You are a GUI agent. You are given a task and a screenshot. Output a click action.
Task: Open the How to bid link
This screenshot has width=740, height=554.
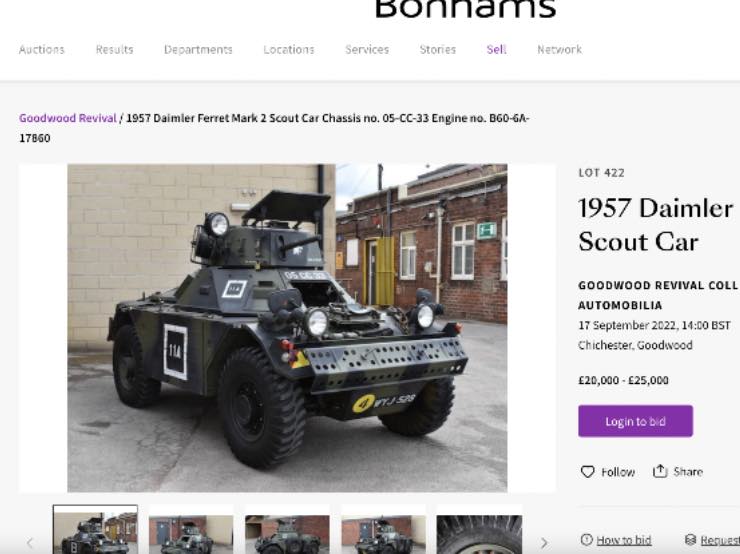pyautogui.click(x=623, y=540)
